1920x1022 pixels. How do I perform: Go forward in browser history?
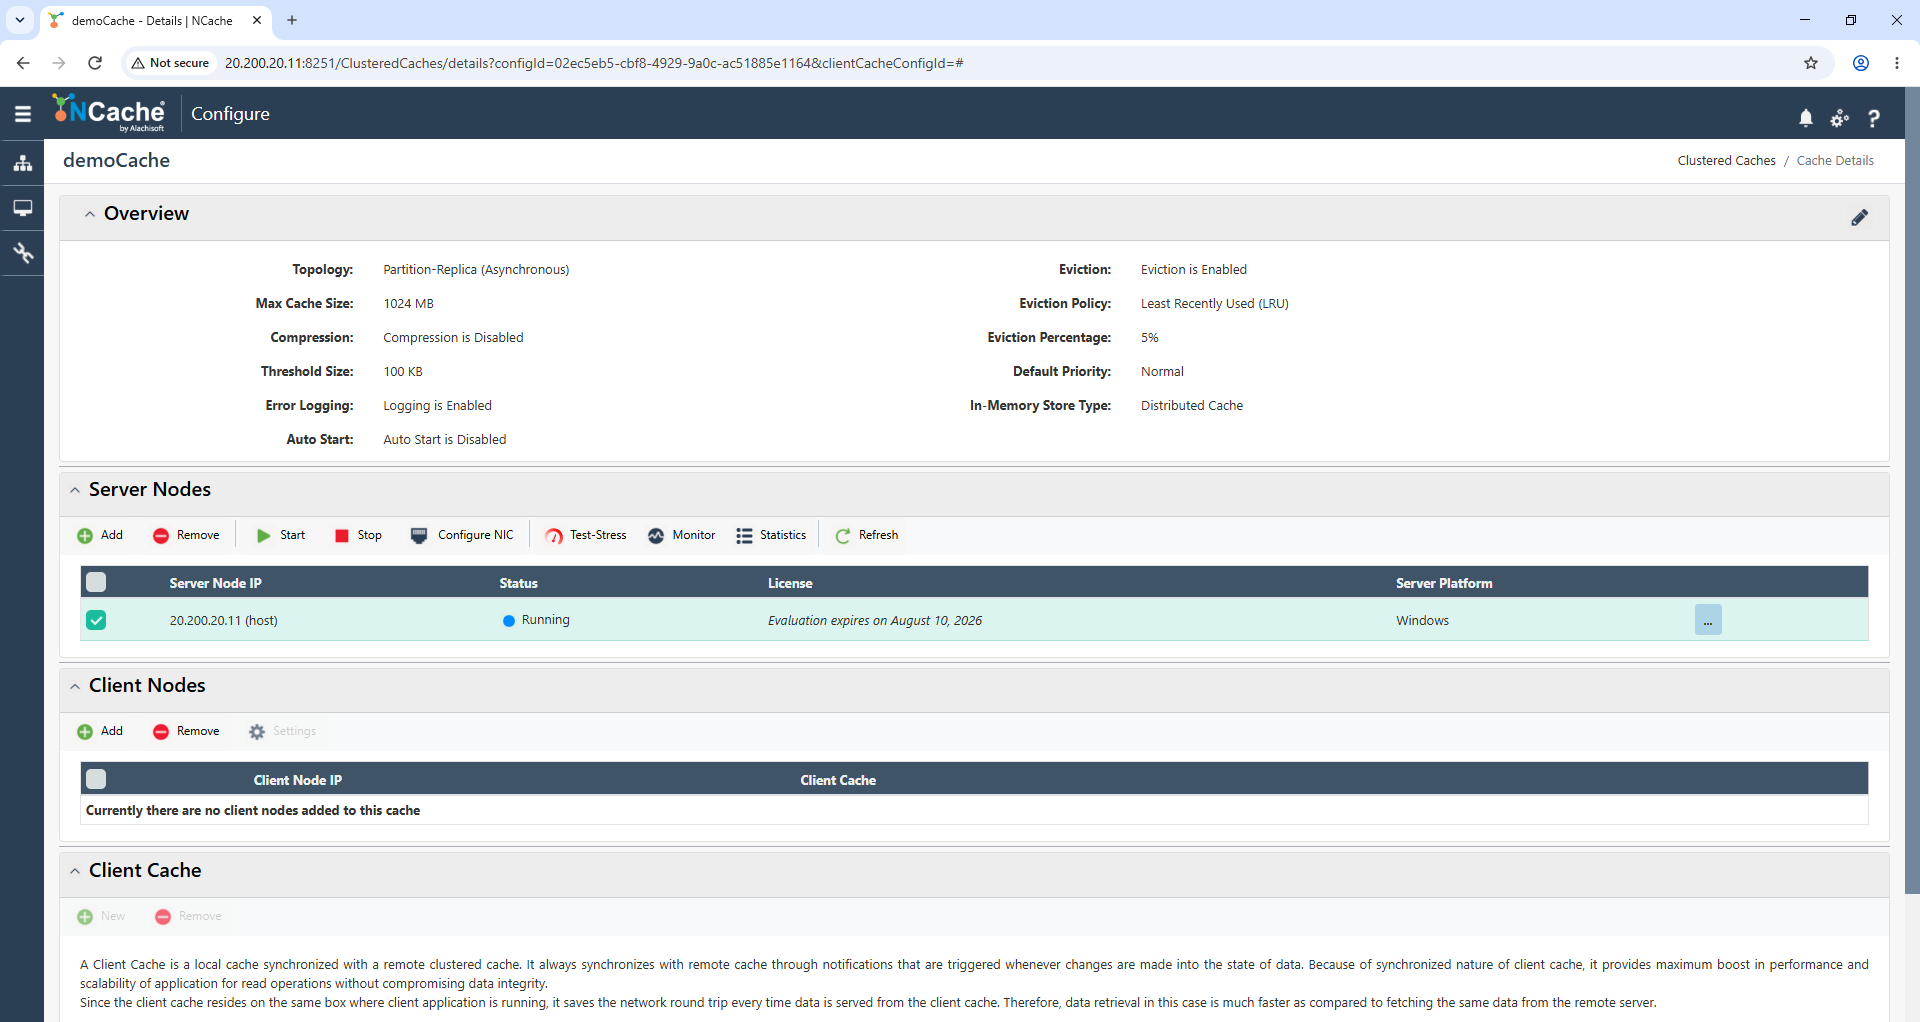point(59,63)
